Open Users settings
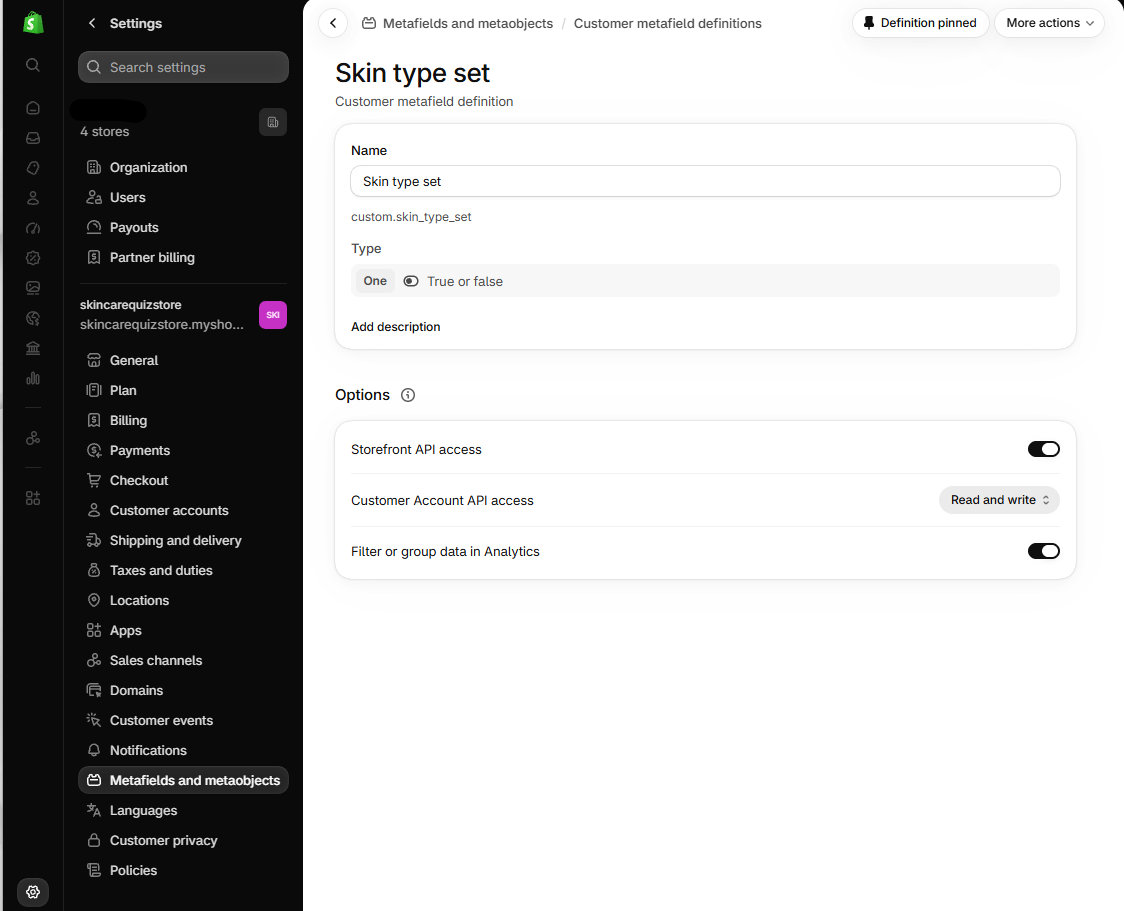 pyautogui.click(x=183, y=198)
